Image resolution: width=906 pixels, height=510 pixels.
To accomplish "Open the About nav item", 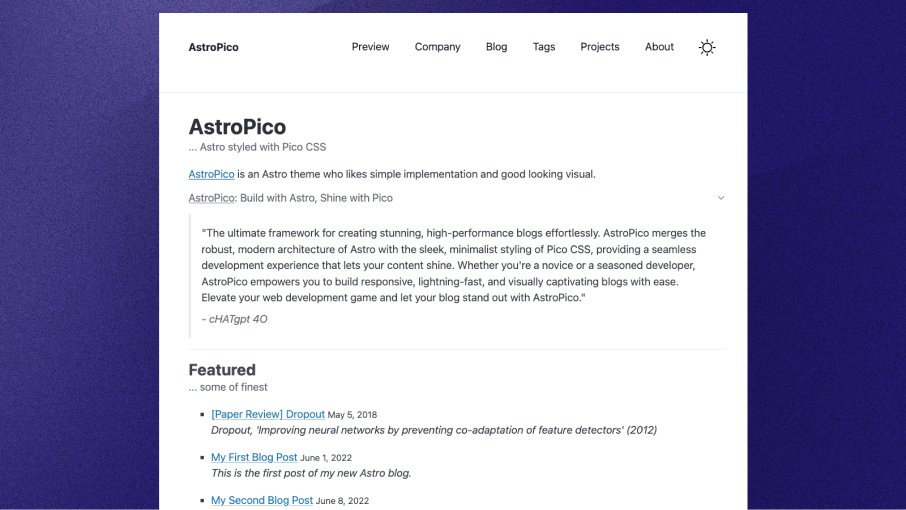I will point(659,47).
